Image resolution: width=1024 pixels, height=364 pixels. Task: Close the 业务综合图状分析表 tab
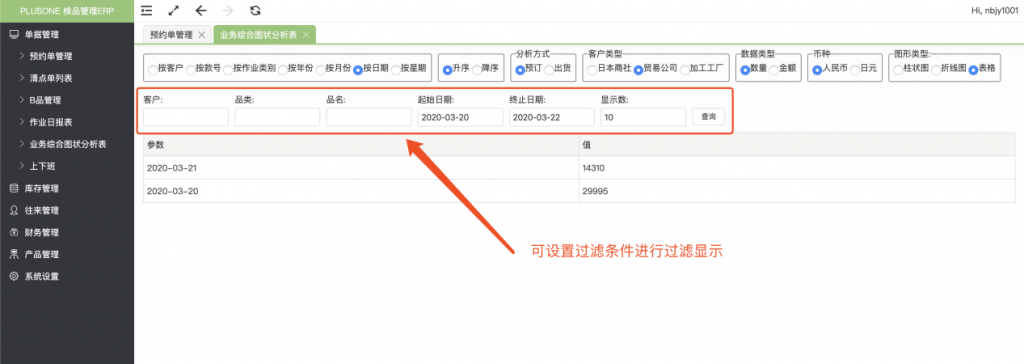tap(305, 35)
